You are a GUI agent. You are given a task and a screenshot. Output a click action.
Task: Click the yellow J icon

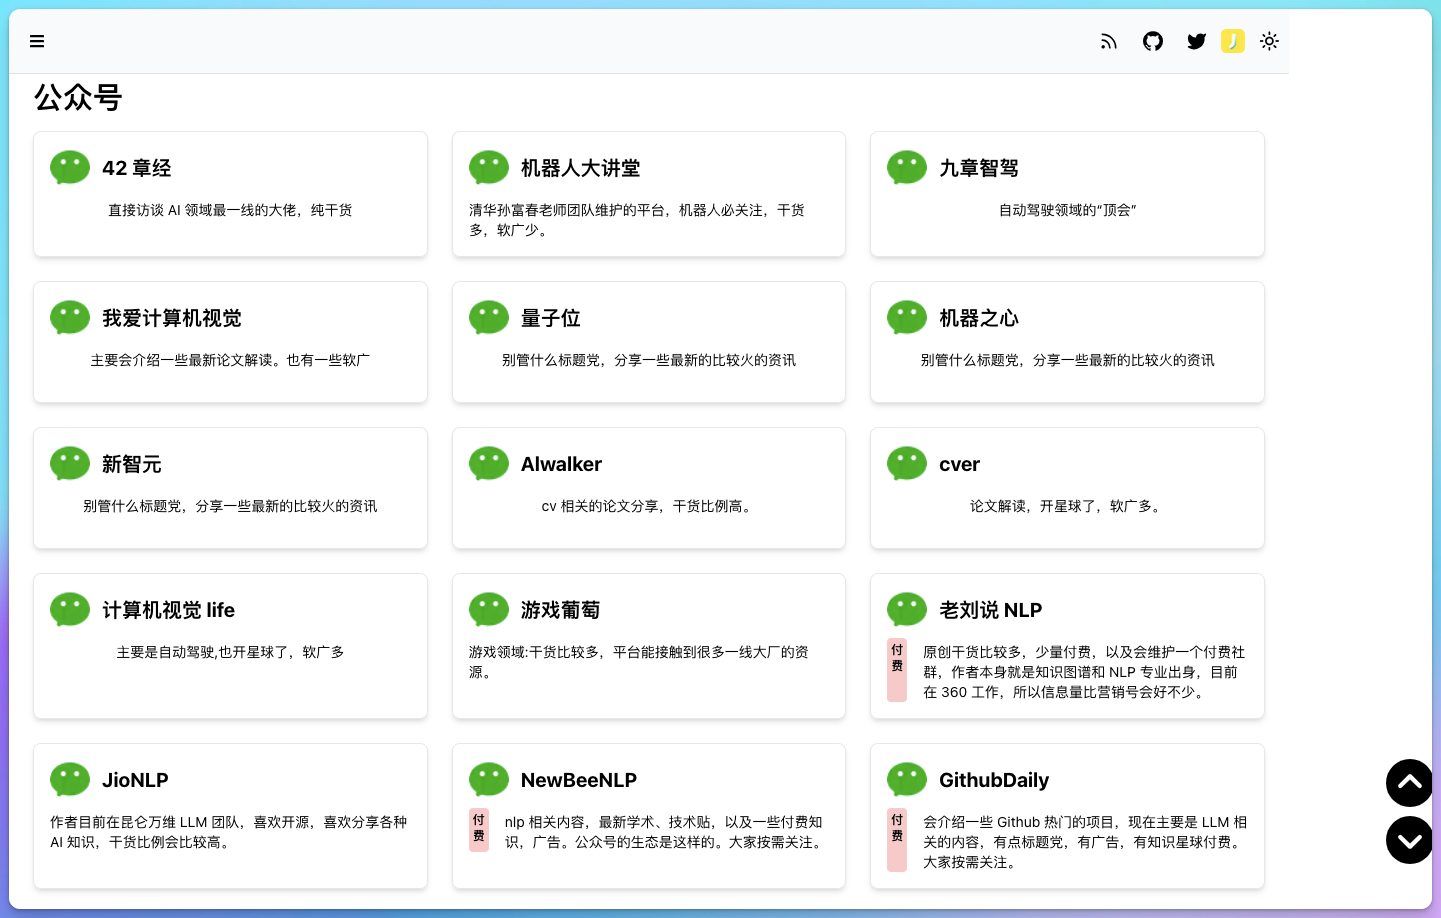click(1233, 41)
